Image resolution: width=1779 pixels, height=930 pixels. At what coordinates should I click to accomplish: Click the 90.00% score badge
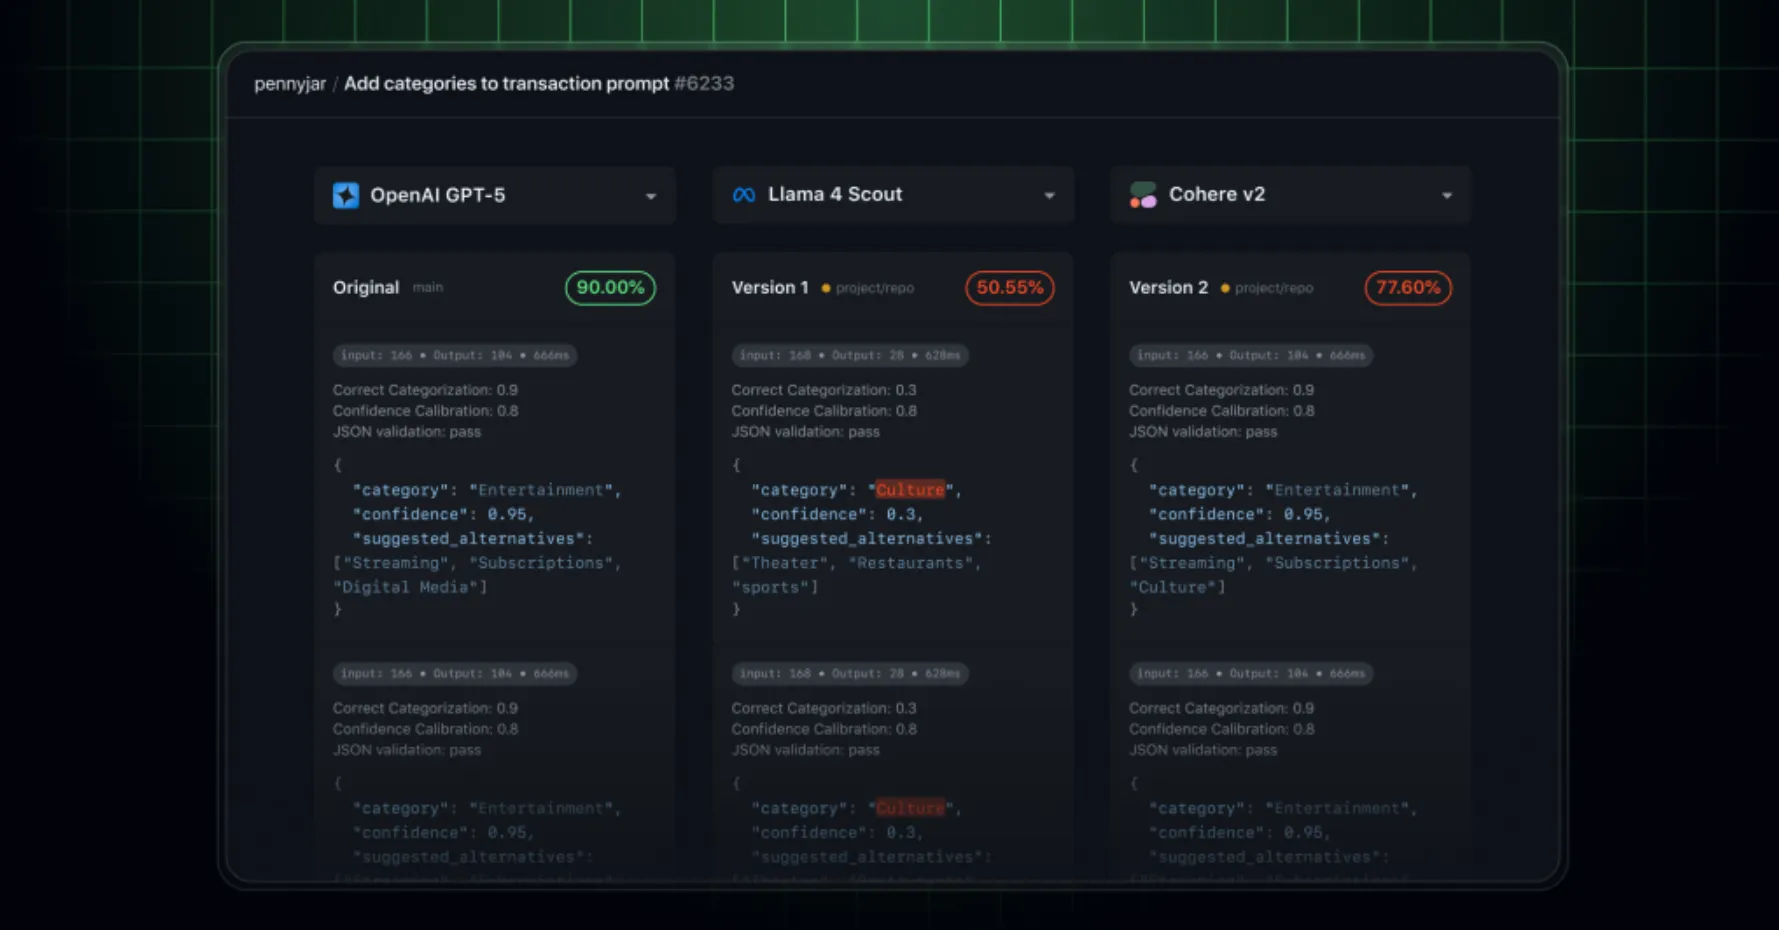610,288
